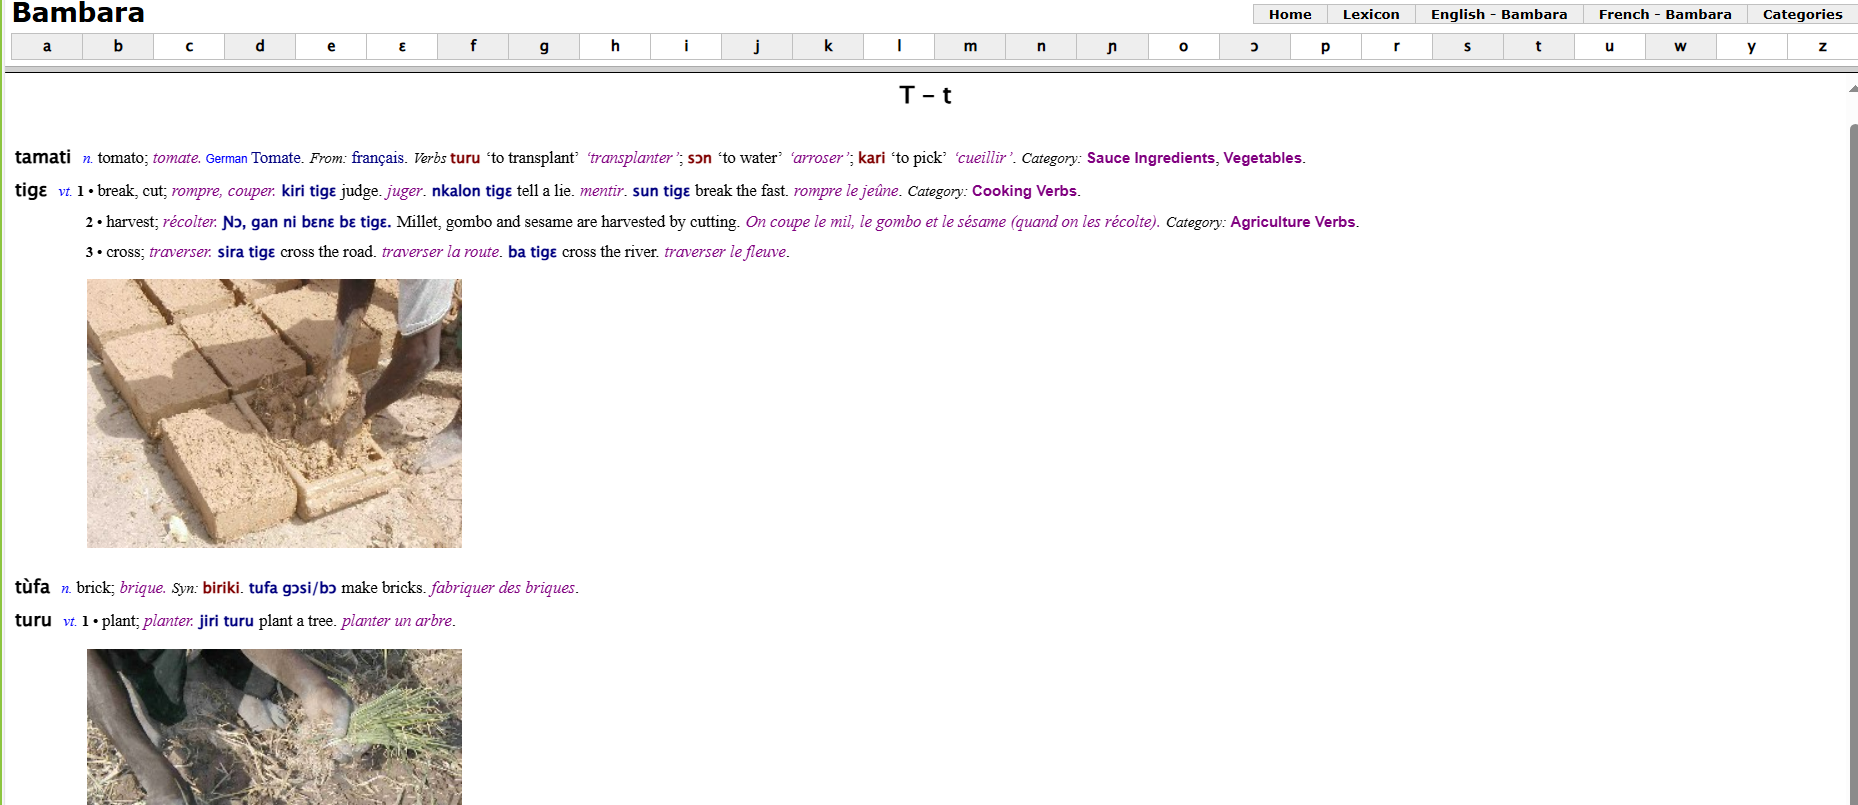Jump to letter s entries
1858x805 pixels.
(x=1467, y=46)
